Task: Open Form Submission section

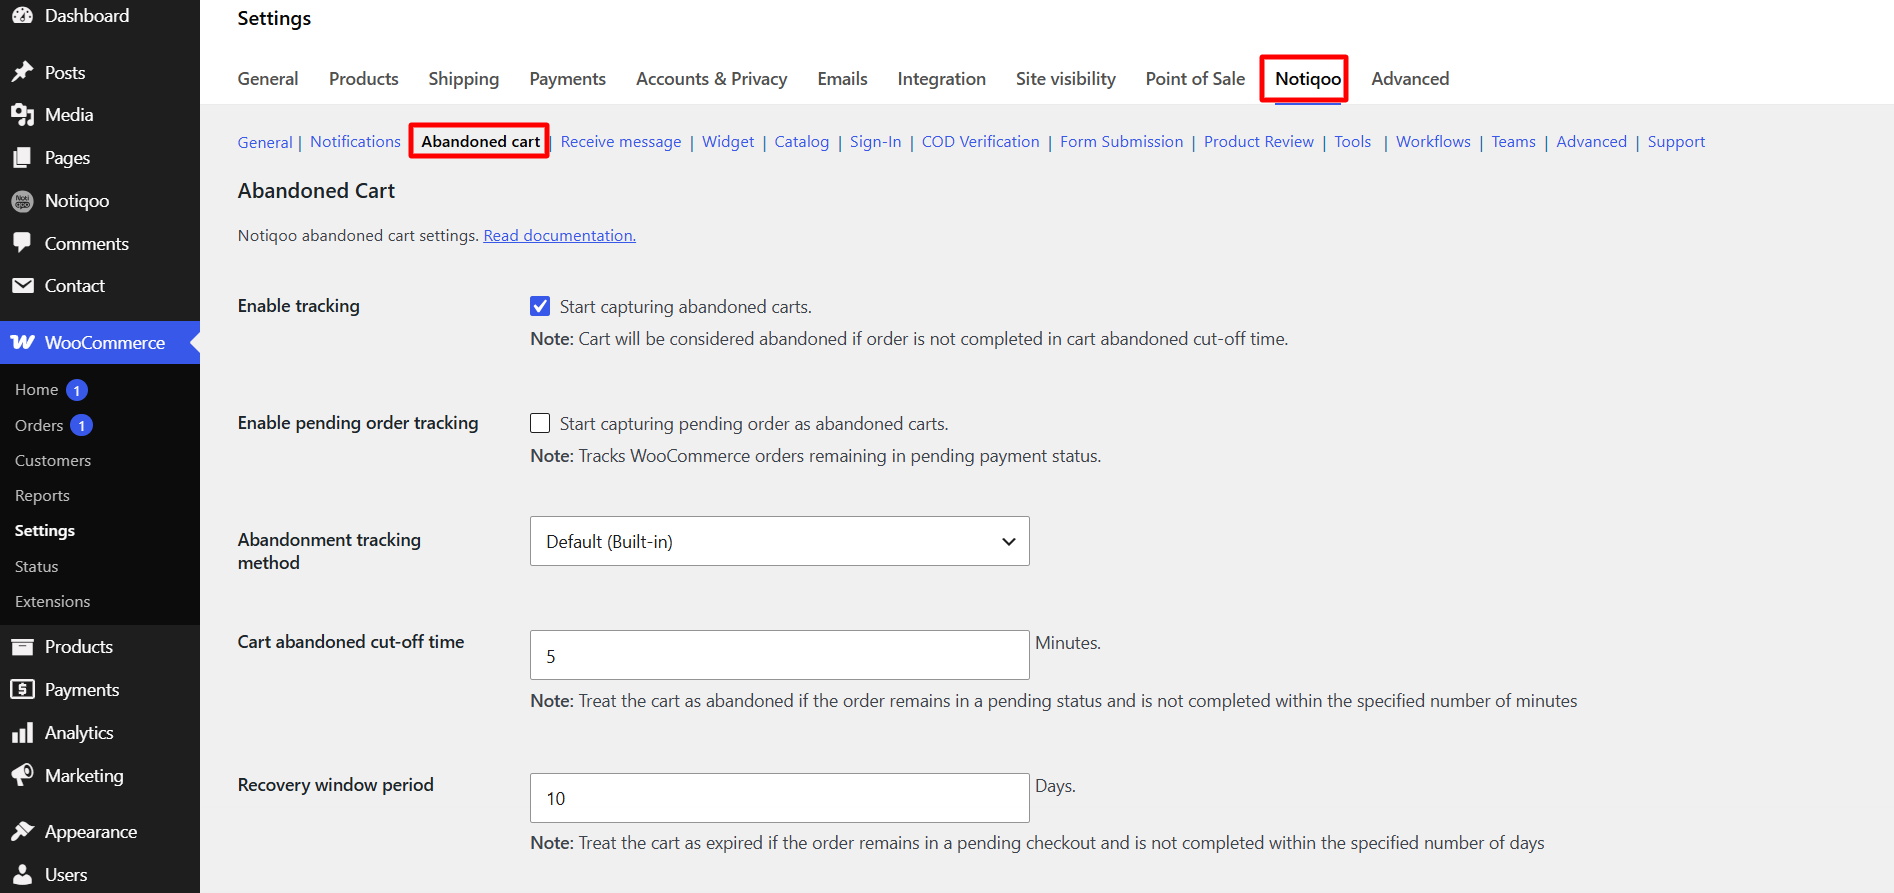Action: tap(1122, 142)
